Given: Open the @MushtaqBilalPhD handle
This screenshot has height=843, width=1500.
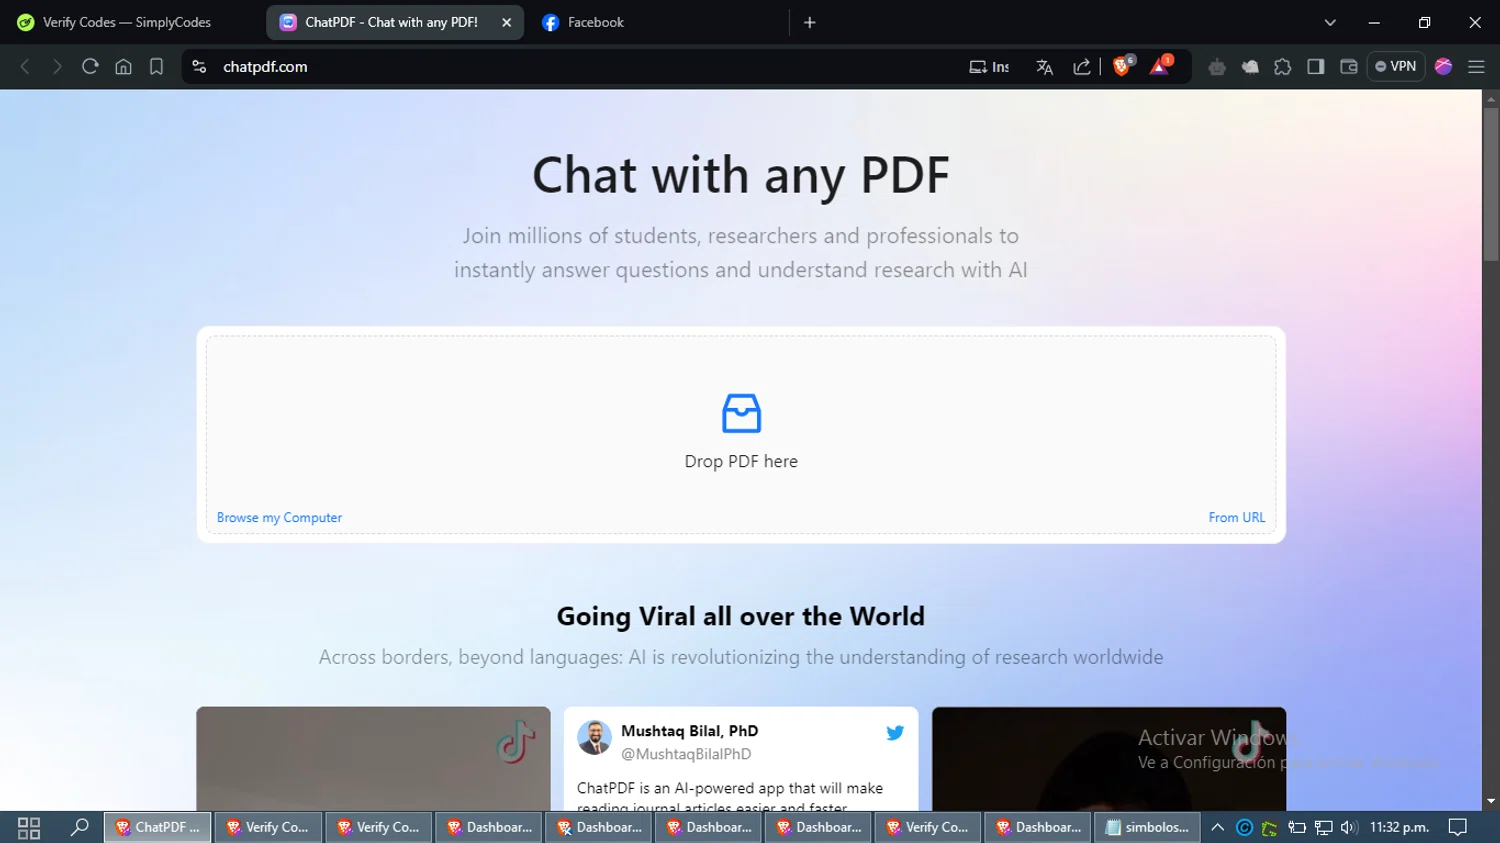Looking at the screenshot, I should click(686, 754).
